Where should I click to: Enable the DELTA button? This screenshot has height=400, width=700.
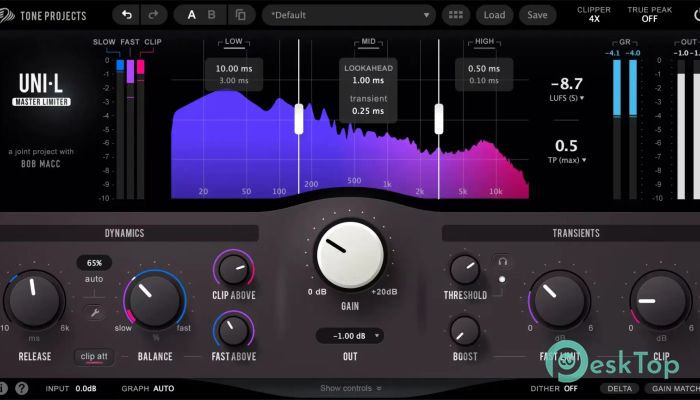click(x=619, y=388)
